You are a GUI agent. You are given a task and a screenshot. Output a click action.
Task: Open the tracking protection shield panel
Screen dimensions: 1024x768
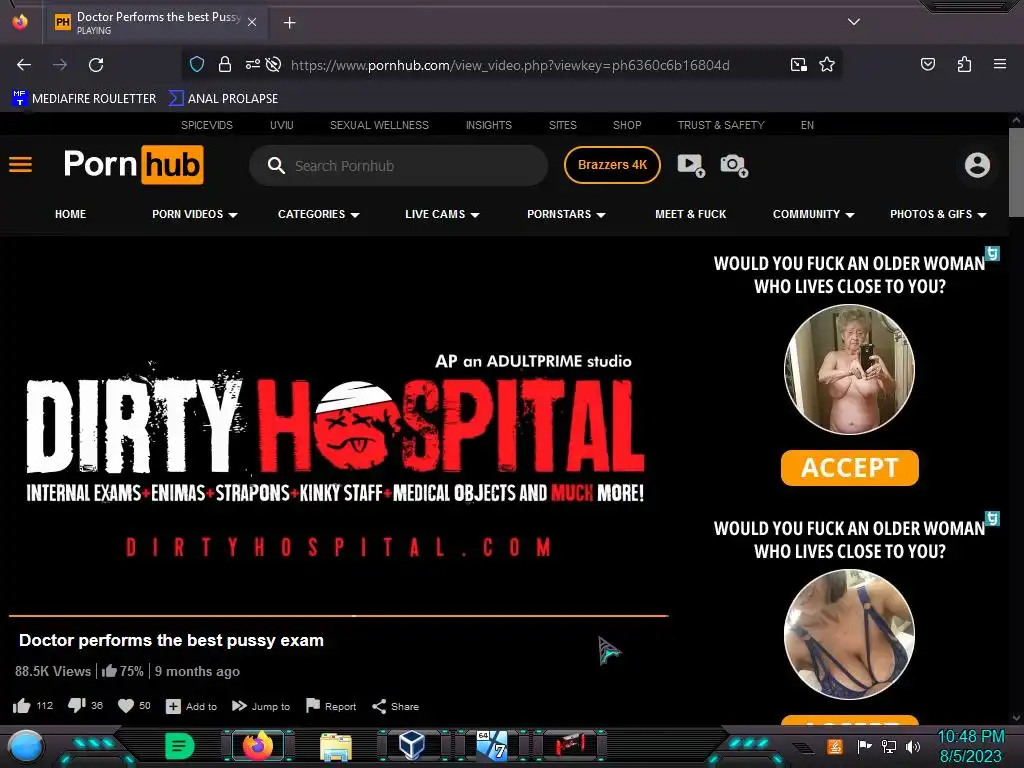pyautogui.click(x=197, y=64)
